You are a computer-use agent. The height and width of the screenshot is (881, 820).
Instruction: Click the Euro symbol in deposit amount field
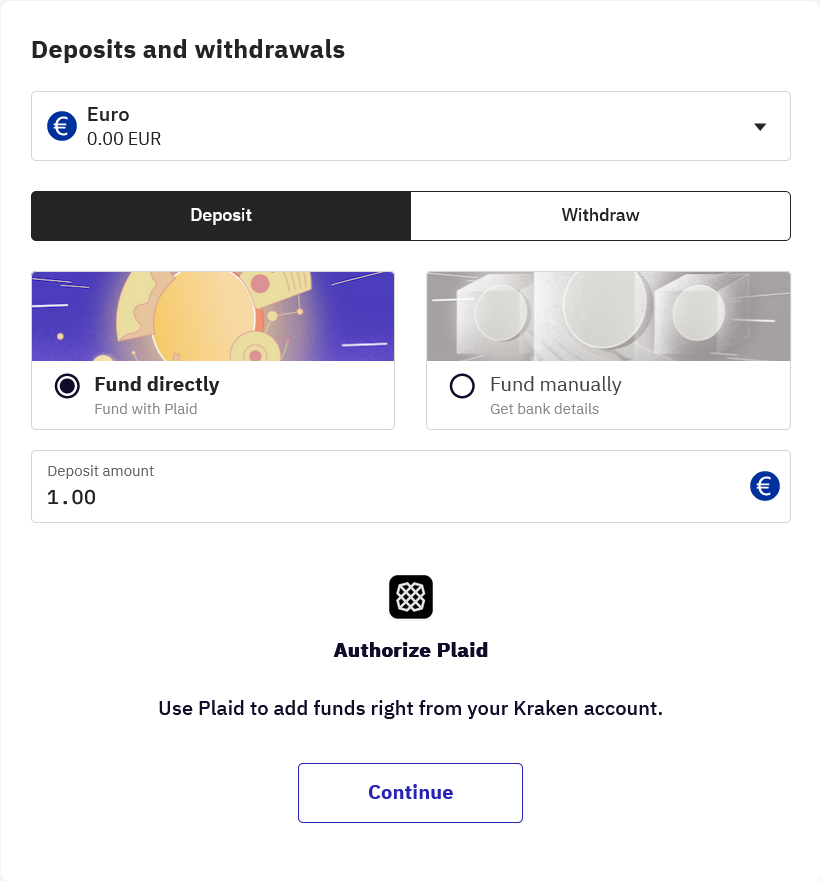(764, 486)
